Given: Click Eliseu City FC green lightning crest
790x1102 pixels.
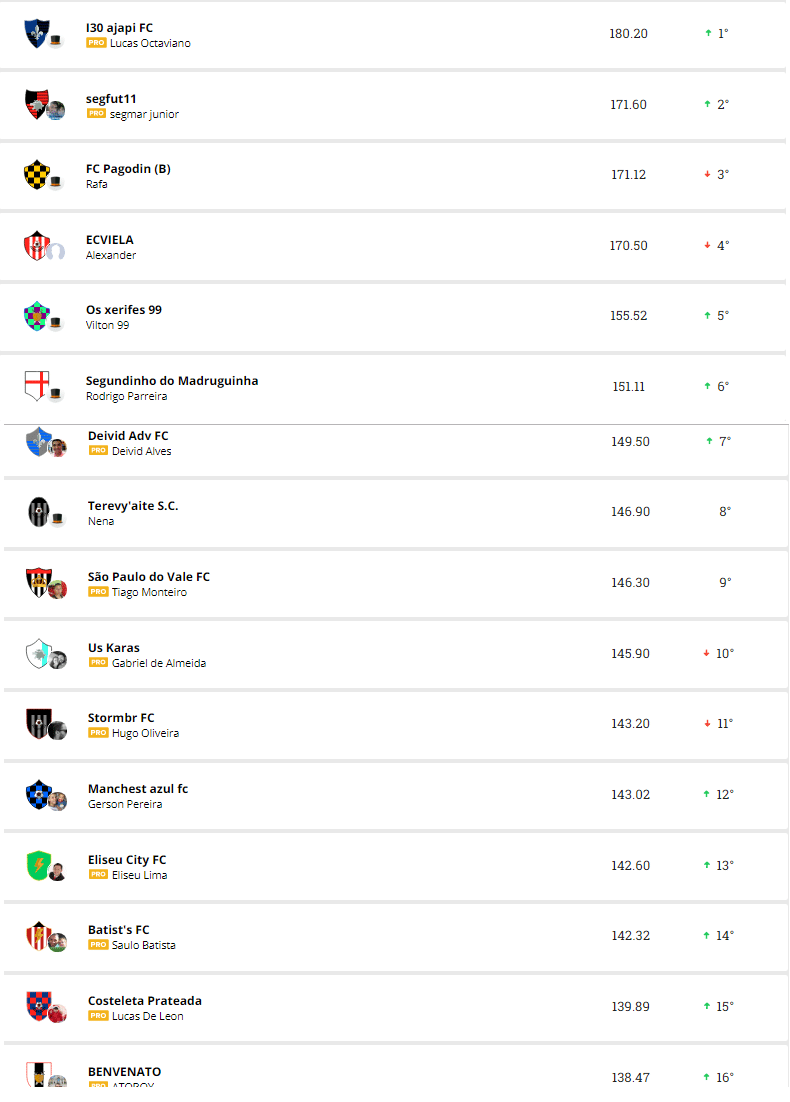Looking at the screenshot, I should click(39, 865).
